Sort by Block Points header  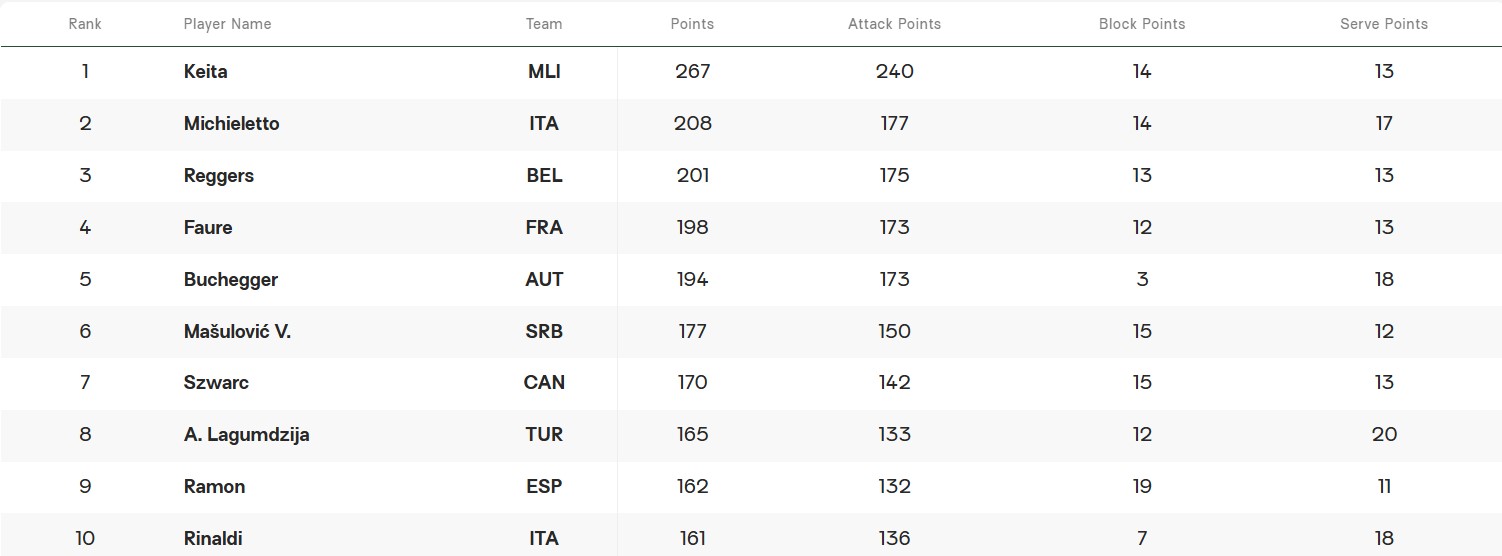1142,24
